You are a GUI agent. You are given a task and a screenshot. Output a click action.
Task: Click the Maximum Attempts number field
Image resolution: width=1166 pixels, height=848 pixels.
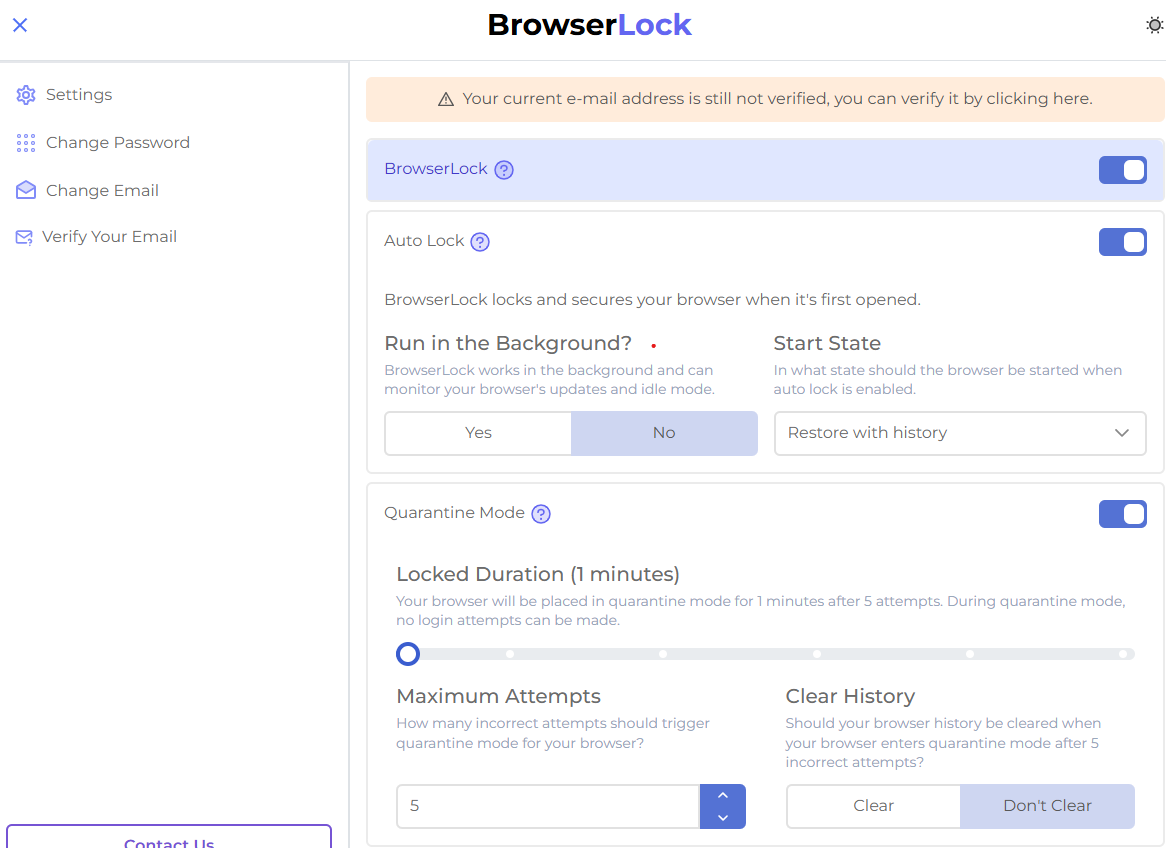pos(547,806)
